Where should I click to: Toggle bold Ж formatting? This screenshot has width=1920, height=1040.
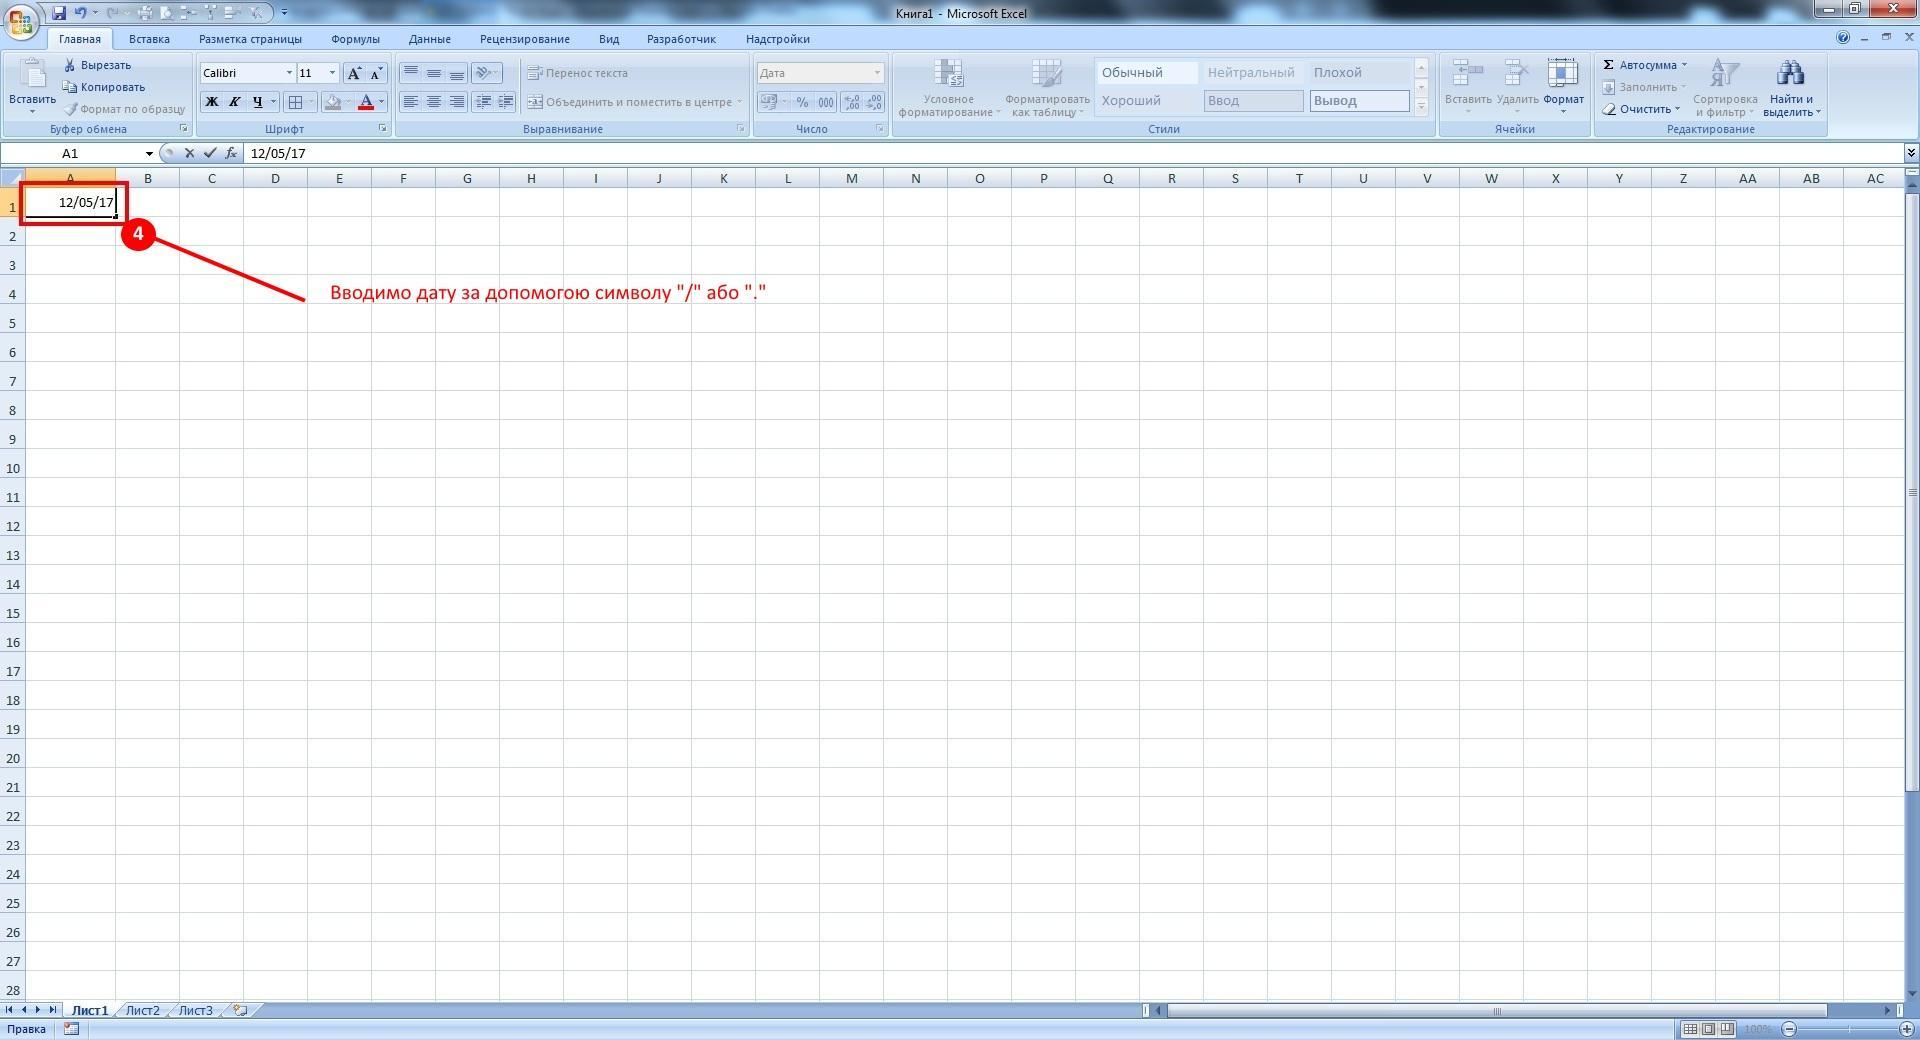[211, 102]
